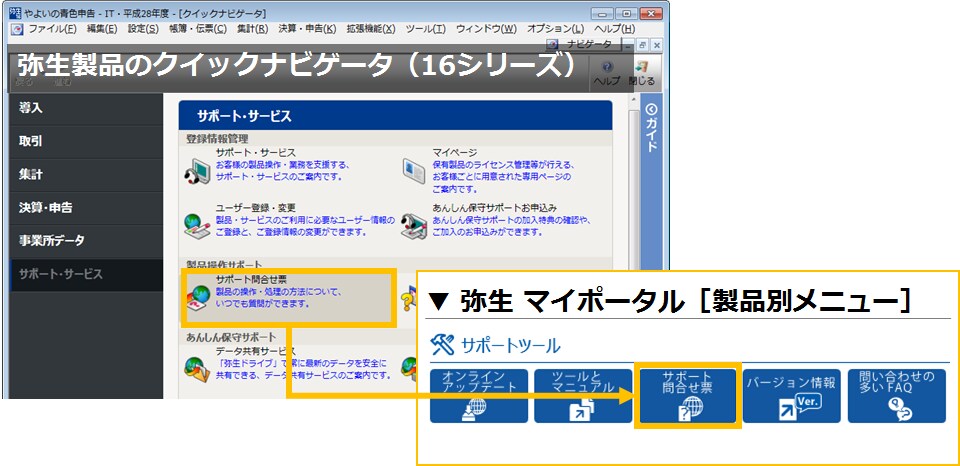The image size is (960, 466).
Task: Select 決算・申告 in the sidebar
Action: (86, 208)
